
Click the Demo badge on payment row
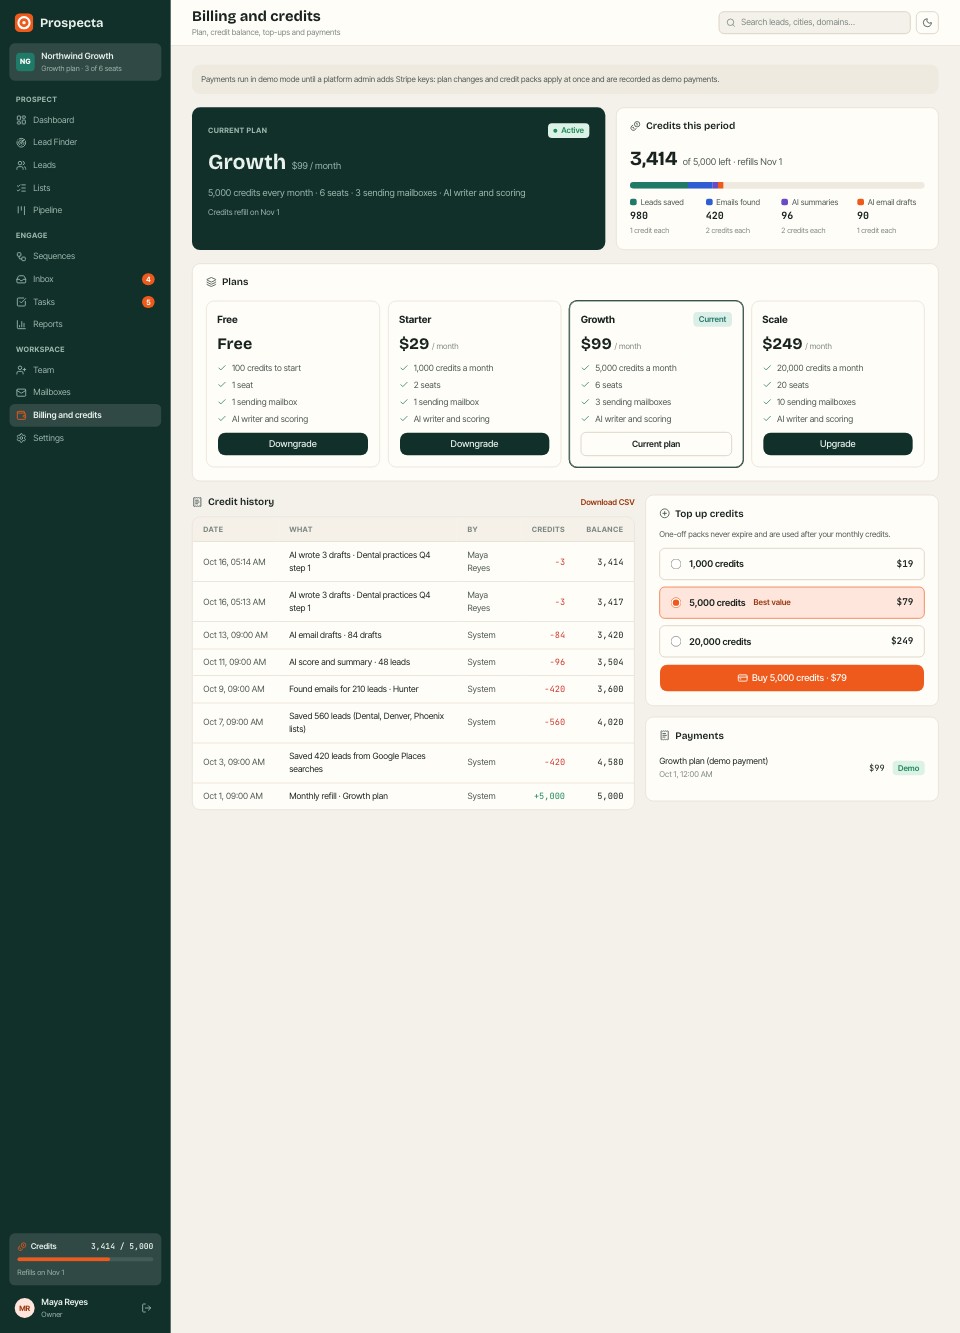(x=908, y=768)
